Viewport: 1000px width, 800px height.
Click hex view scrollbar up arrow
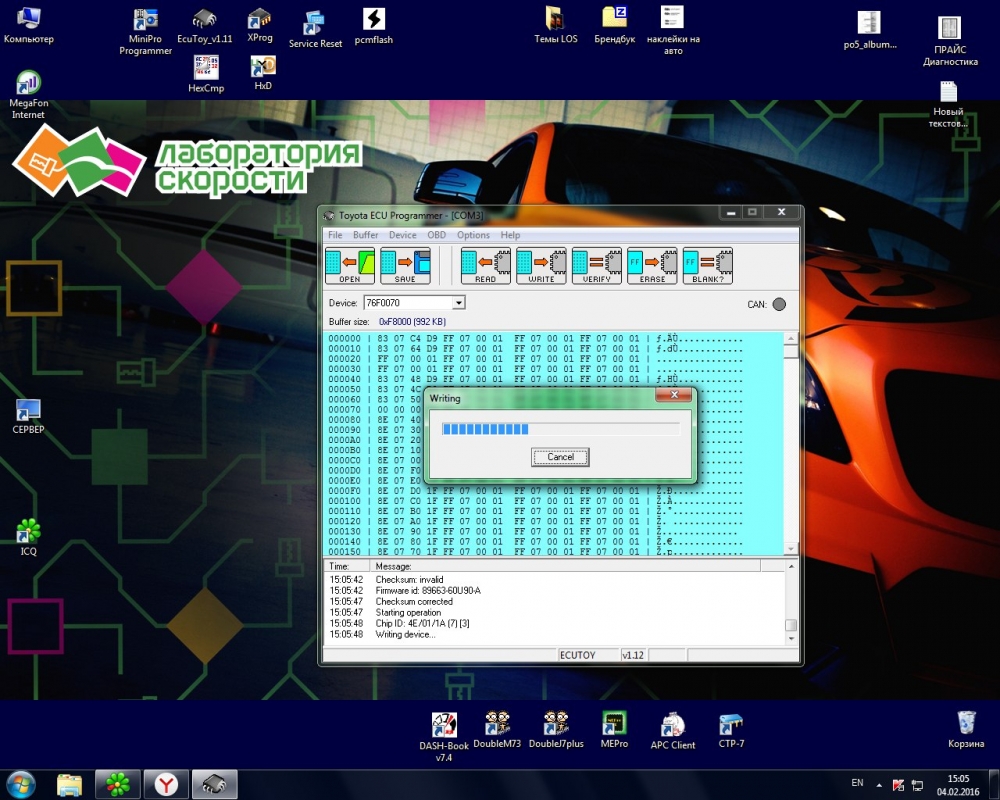point(791,339)
